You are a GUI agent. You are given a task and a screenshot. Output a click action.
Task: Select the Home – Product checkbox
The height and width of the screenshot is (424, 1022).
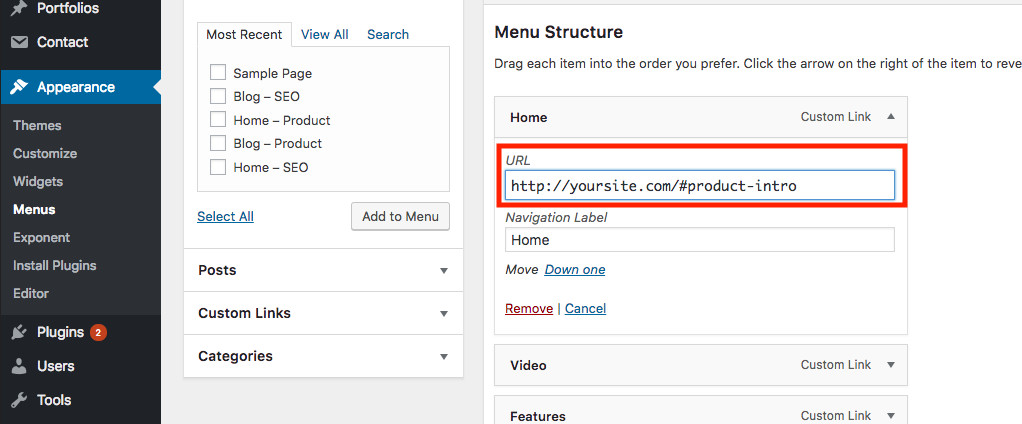pyautogui.click(x=218, y=120)
